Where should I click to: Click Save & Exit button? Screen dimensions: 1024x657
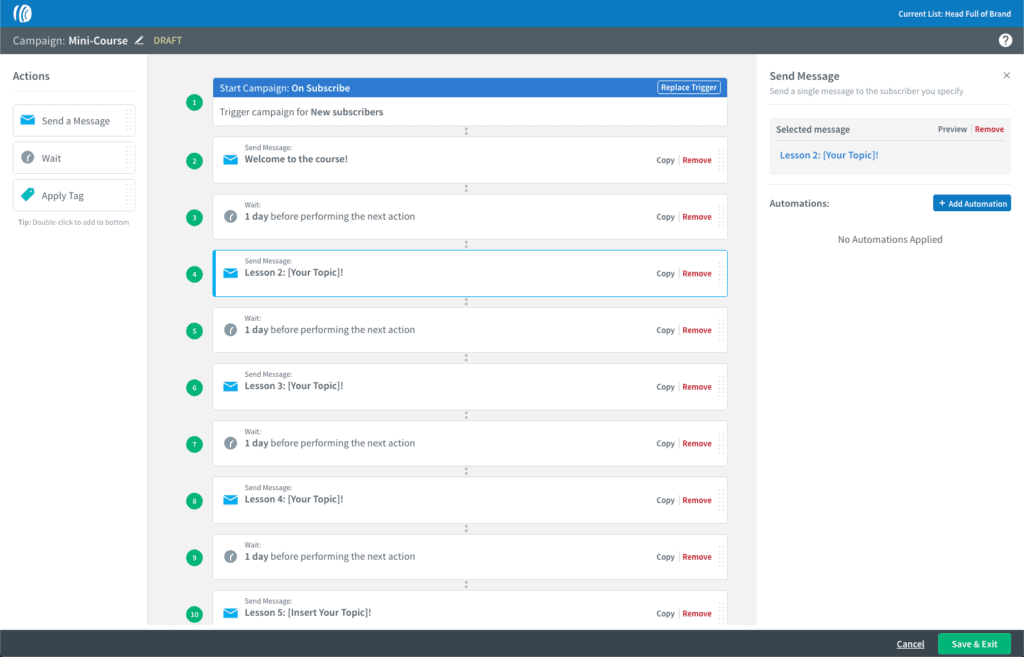click(x=973, y=644)
